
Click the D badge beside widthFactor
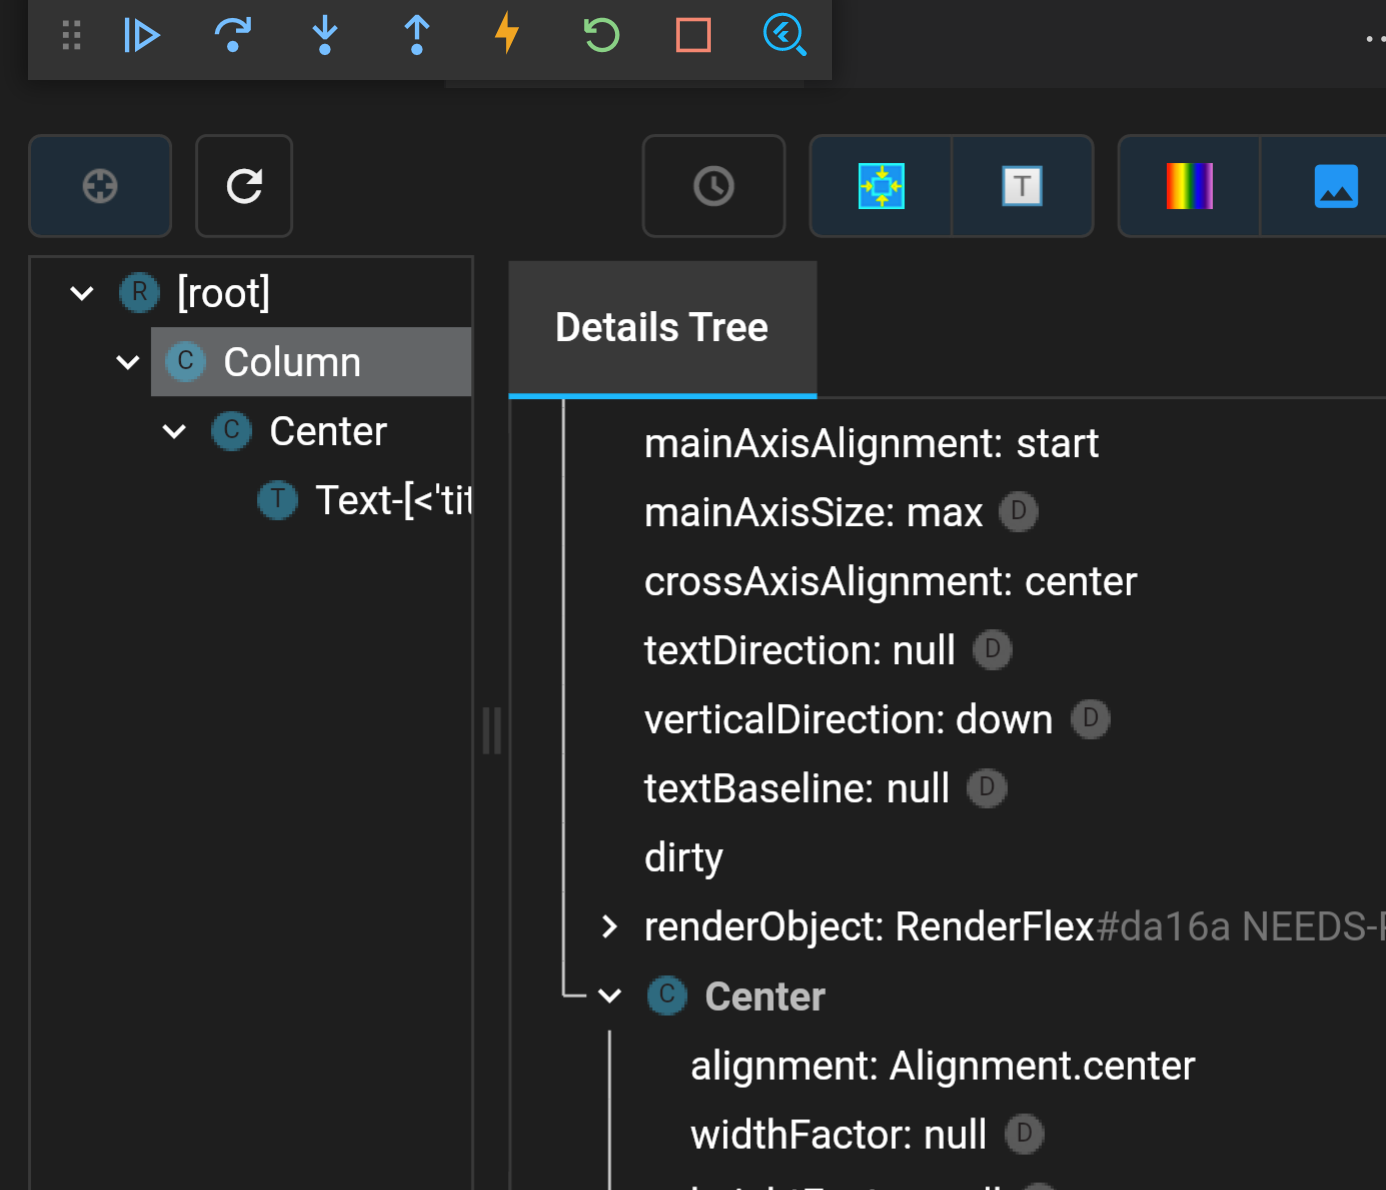(1024, 1134)
